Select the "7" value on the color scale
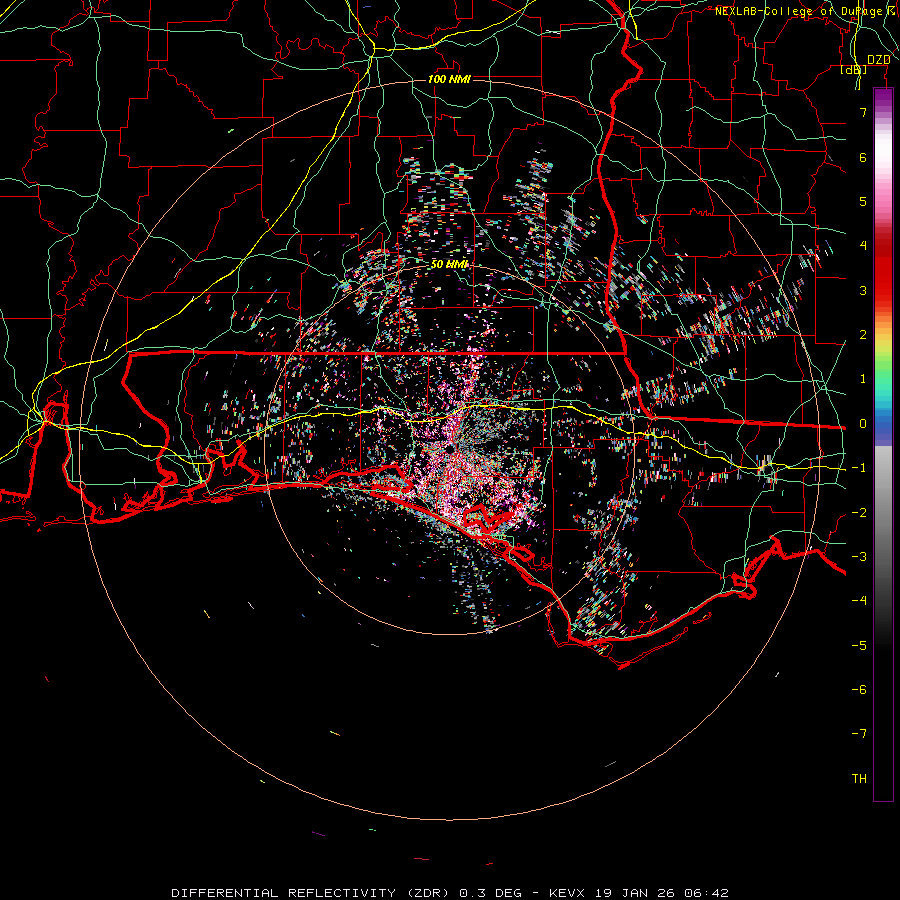 863,112
